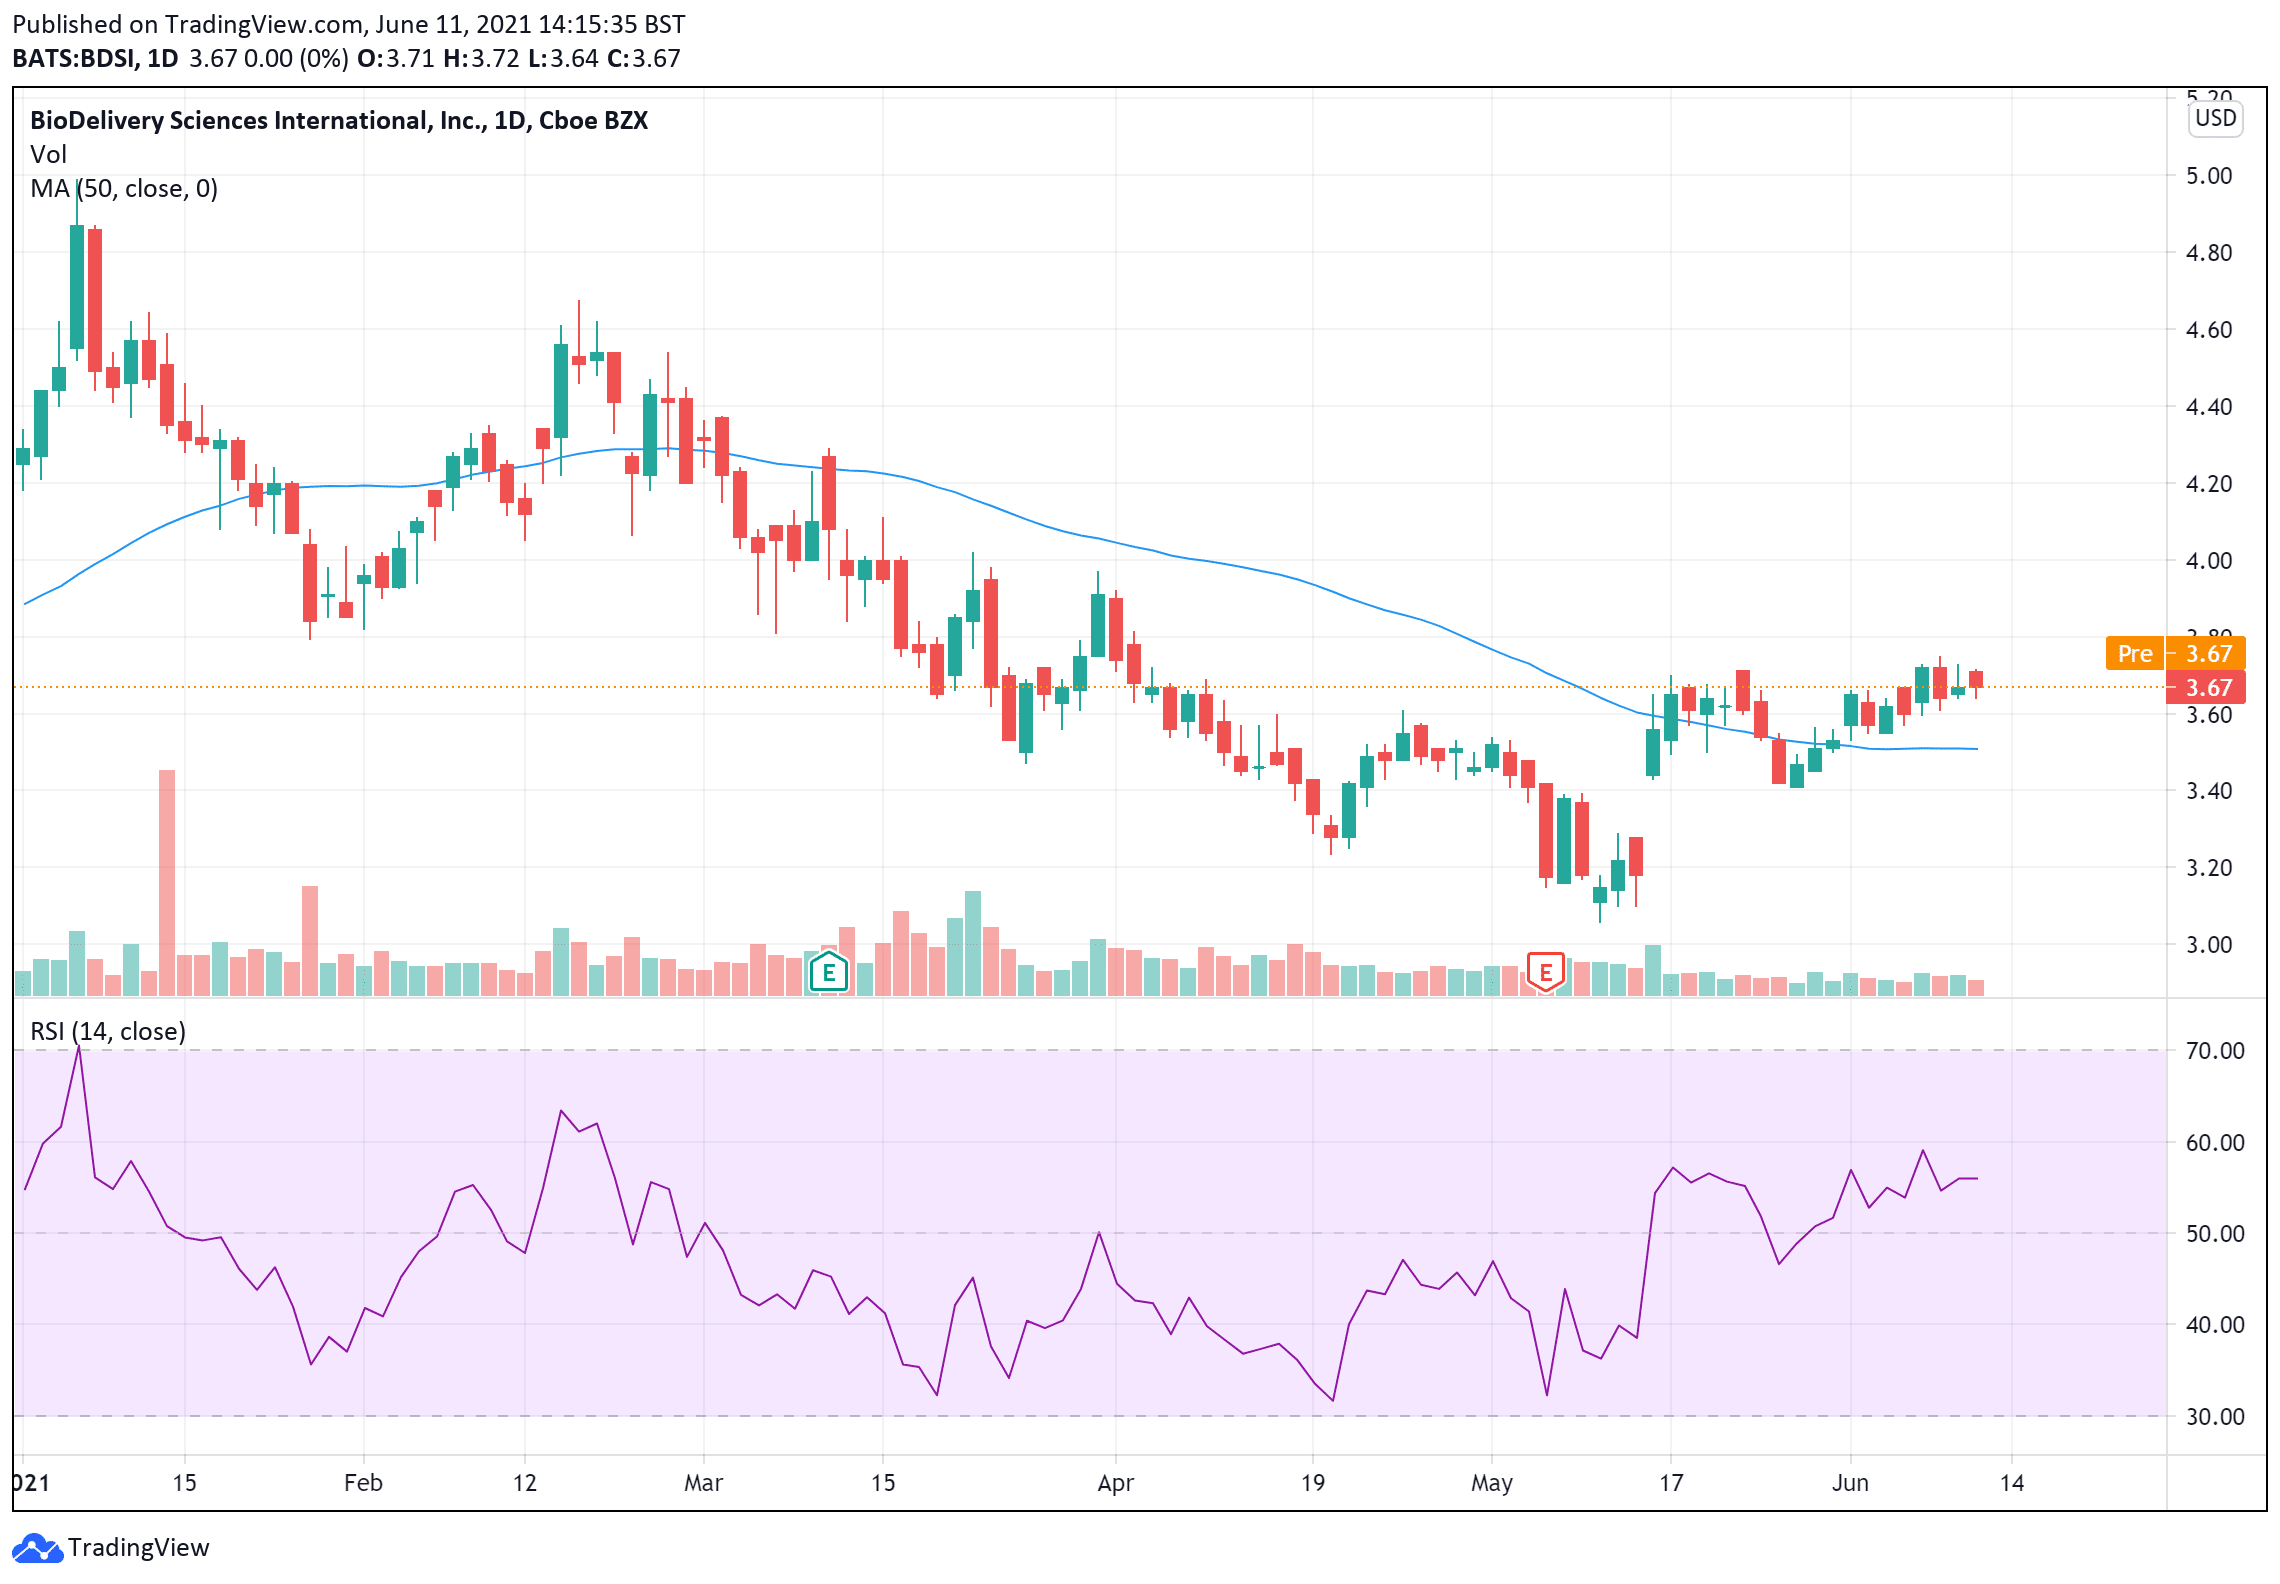
Task: Click the O:3.71 open value in header
Action: pyautogui.click(x=396, y=58)
